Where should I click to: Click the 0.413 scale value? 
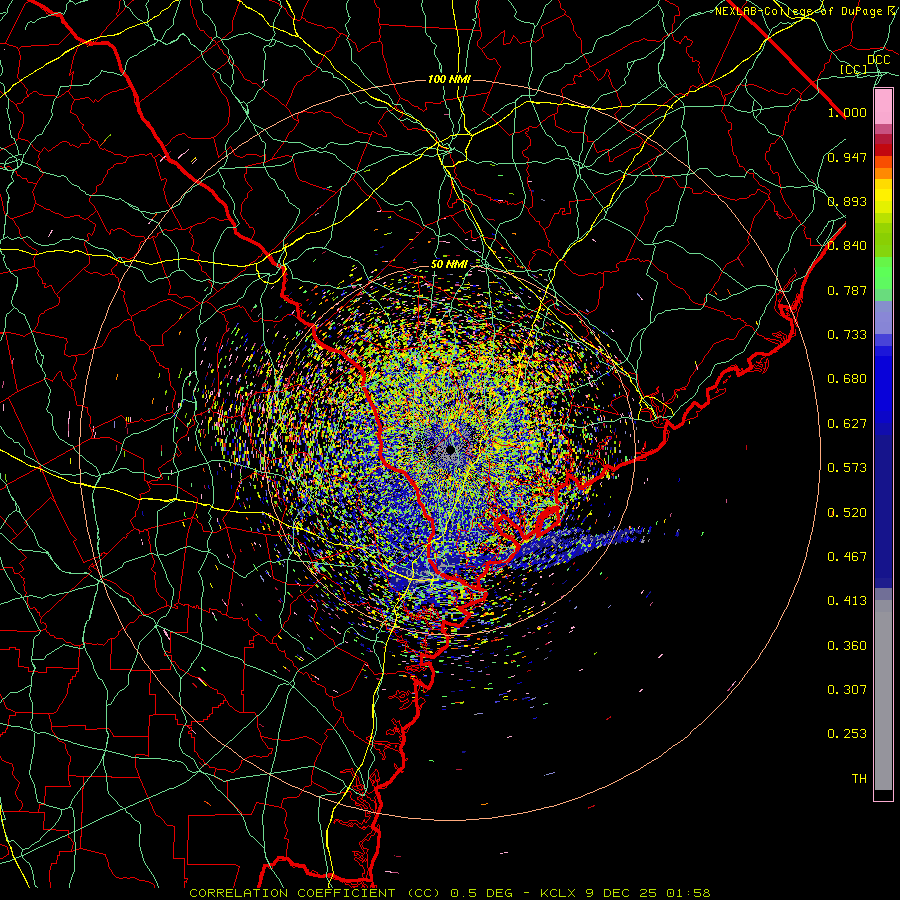point(847,601)
